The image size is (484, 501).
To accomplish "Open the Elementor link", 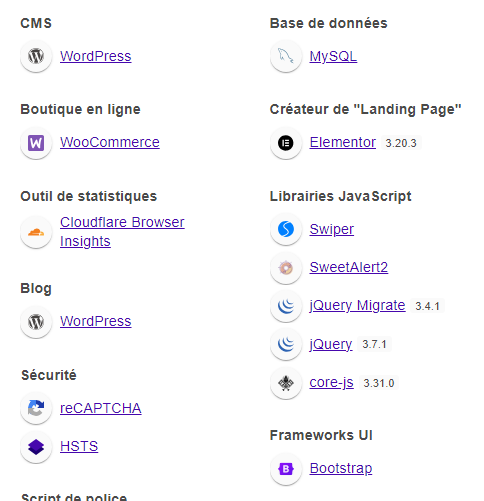I will [x=343, y=142].
